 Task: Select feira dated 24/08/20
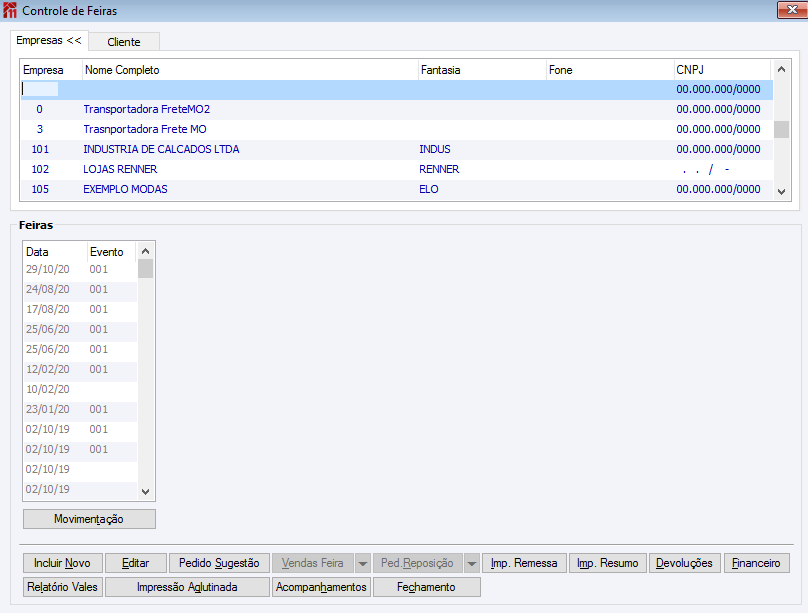coord(81,290)
